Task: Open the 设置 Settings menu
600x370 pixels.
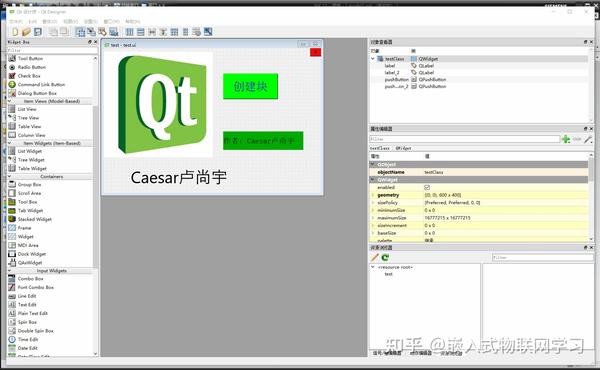Action: 91,21
